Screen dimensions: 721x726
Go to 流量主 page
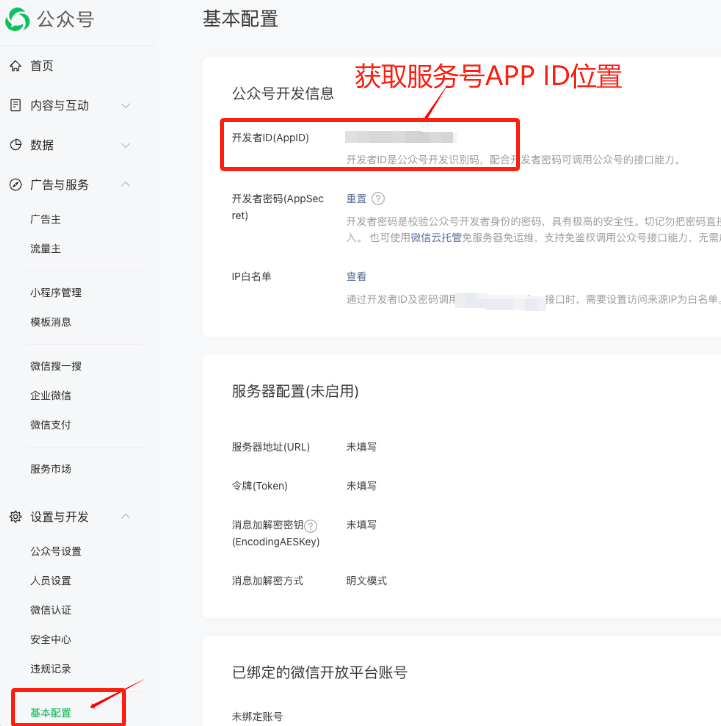tap(45, 249)
